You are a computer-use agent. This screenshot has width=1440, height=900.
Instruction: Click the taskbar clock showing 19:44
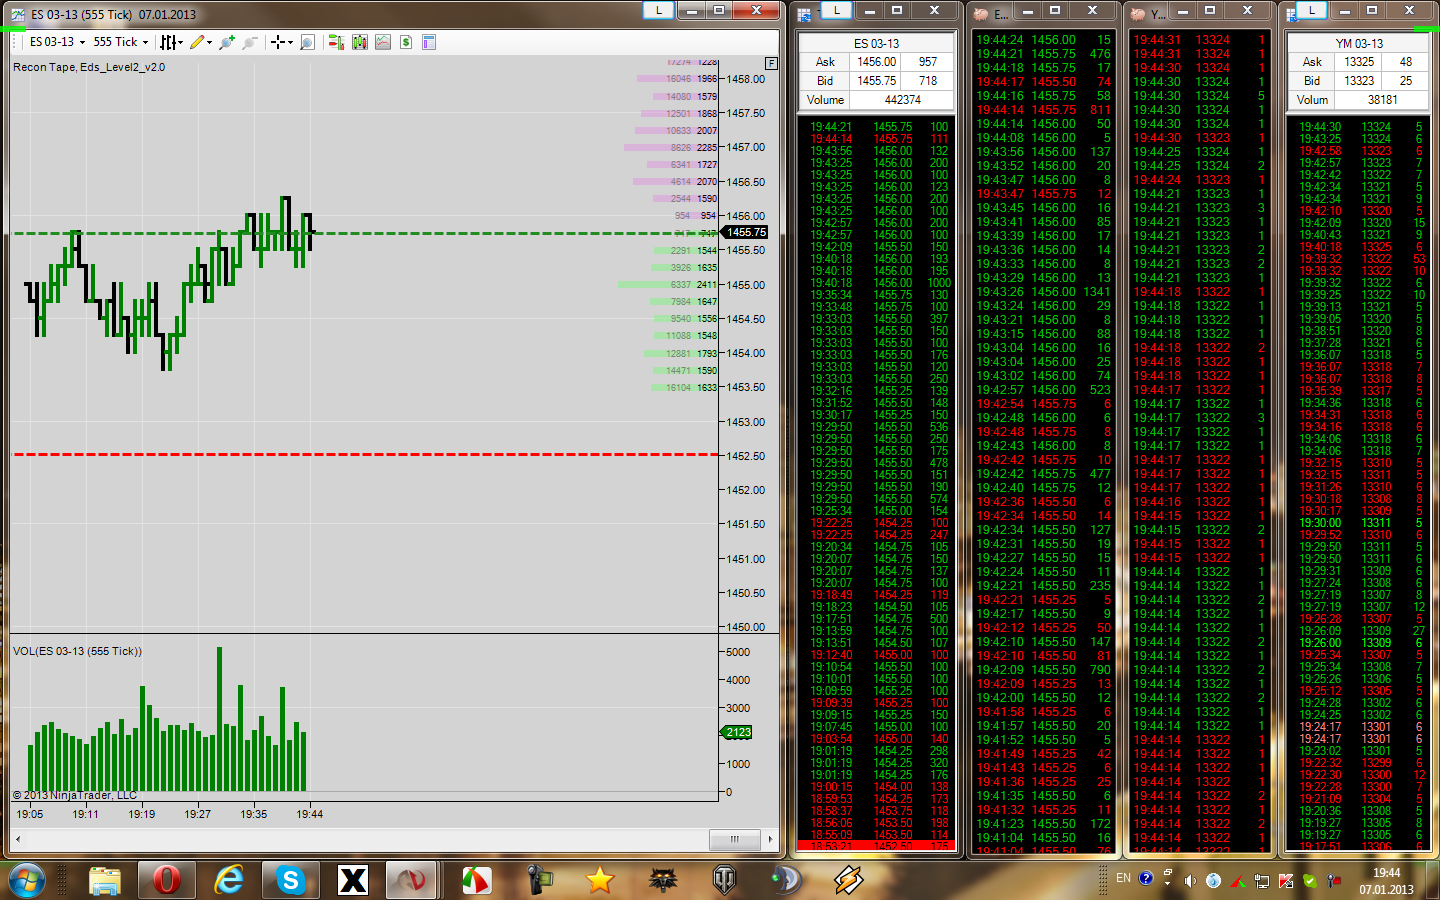[1386, 881]
